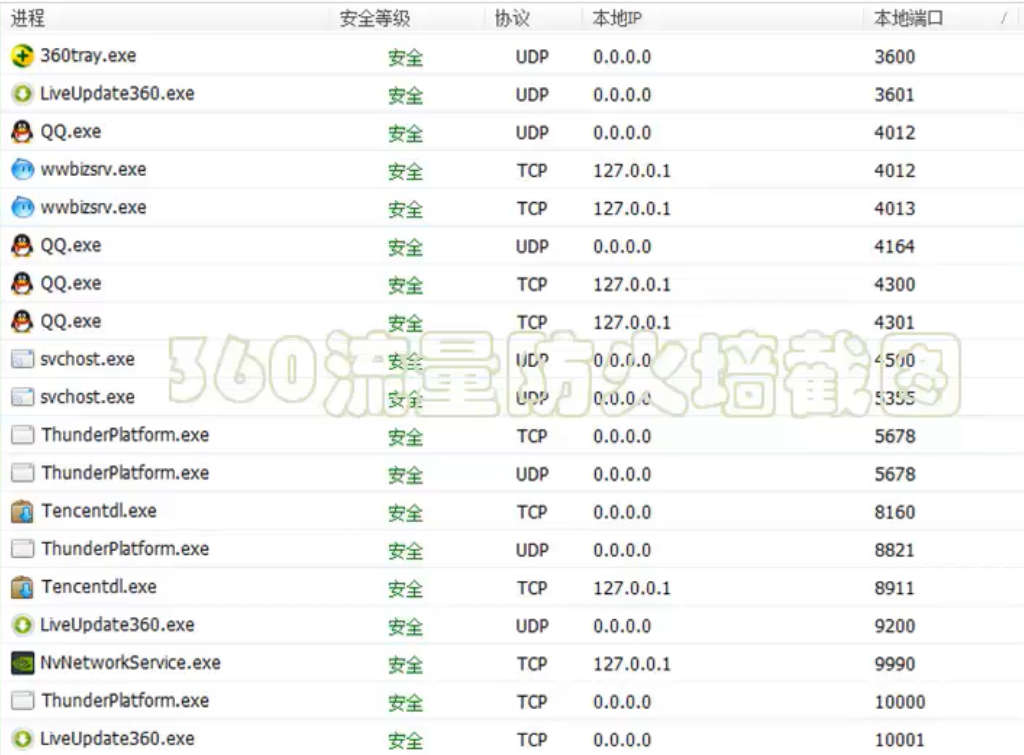Click port value 3600
1024x755 pixels.
coord(895,57)
